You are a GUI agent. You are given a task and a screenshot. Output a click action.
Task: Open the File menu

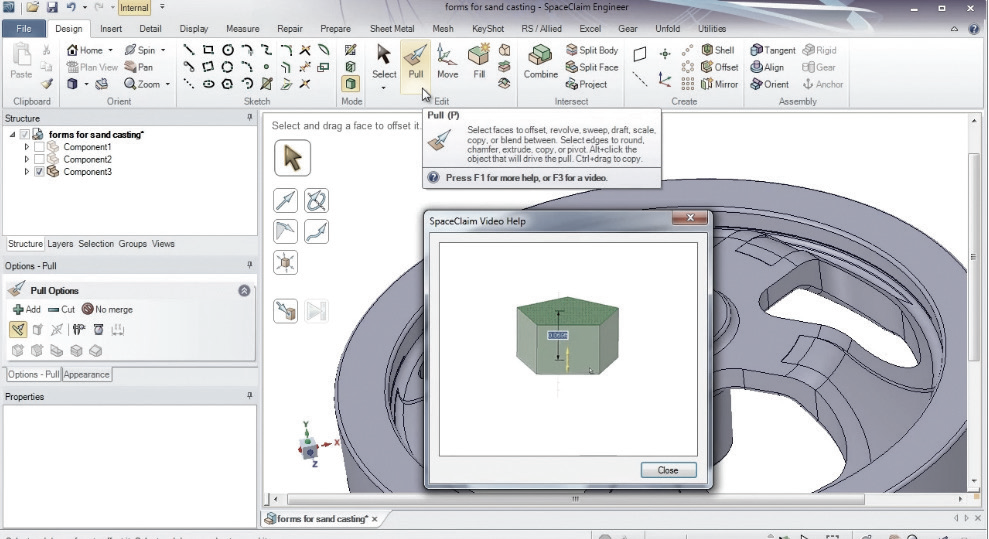pos(23,29)
